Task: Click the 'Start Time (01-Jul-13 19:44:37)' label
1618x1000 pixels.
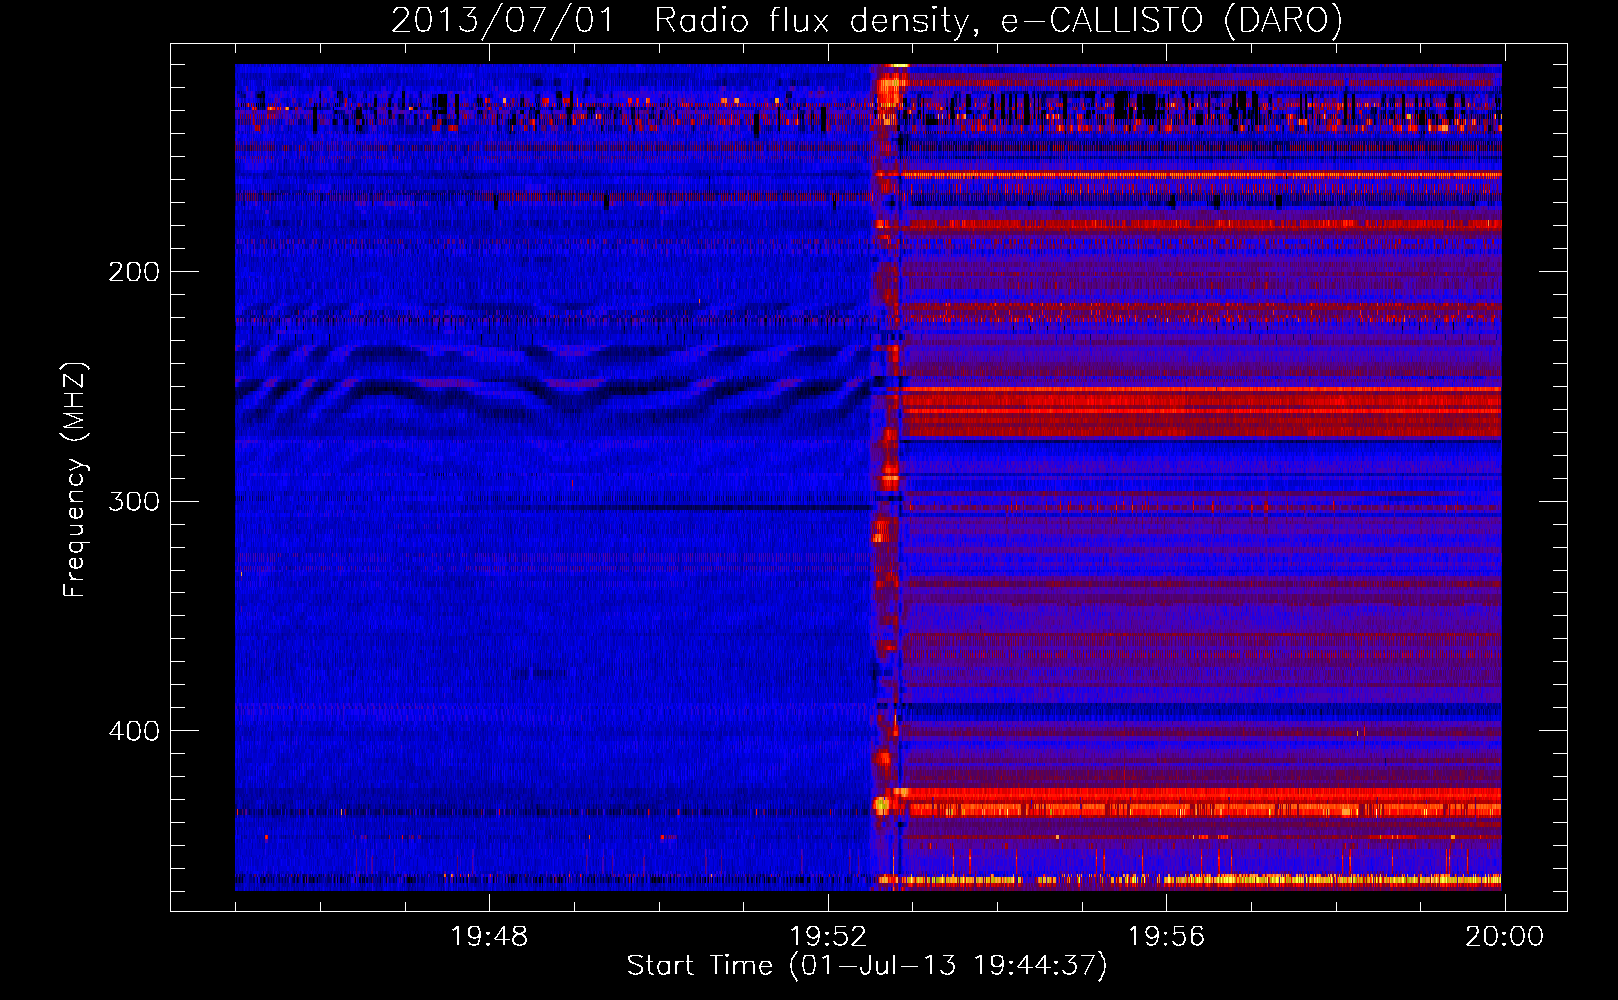Action: tap(867, 966)
